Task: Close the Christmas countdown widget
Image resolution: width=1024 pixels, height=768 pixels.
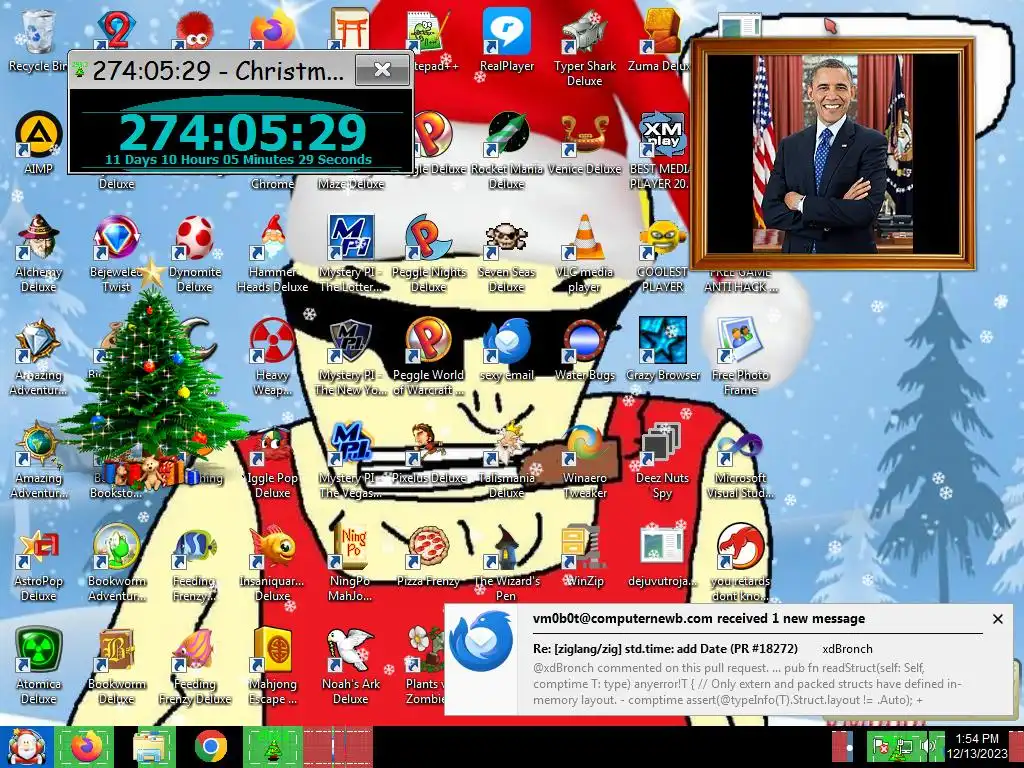Action: tap(383, 70)
